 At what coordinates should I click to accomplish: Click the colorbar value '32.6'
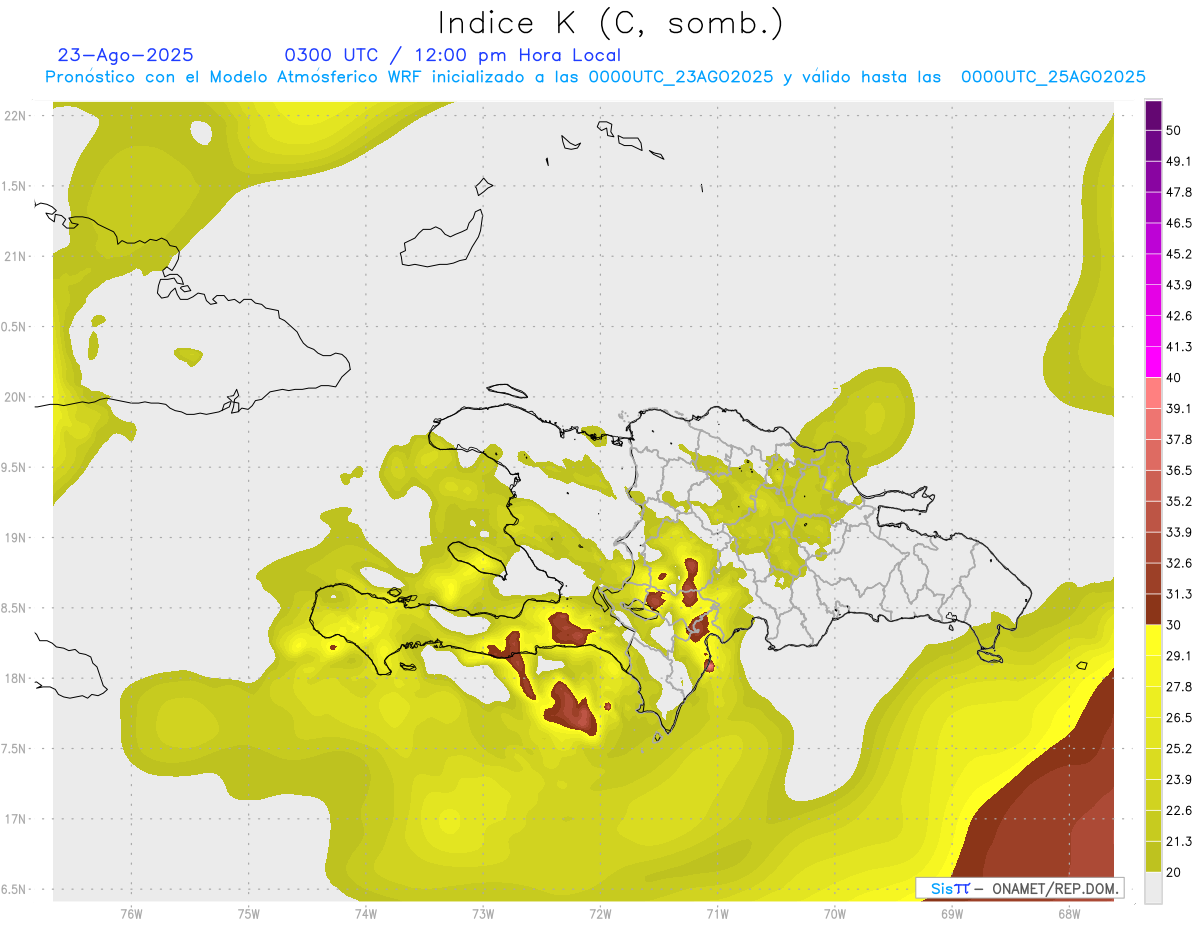(x=1179, y=563)
